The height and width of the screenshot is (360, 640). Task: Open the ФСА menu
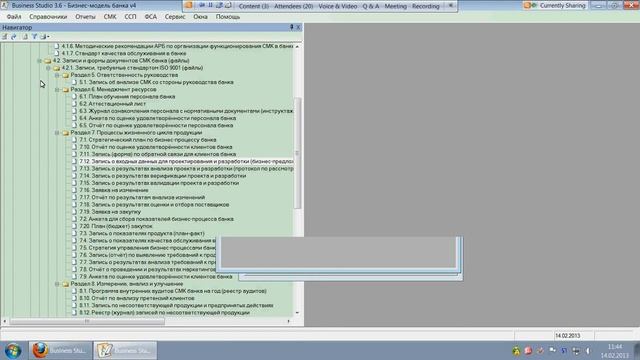click(151, 17)
